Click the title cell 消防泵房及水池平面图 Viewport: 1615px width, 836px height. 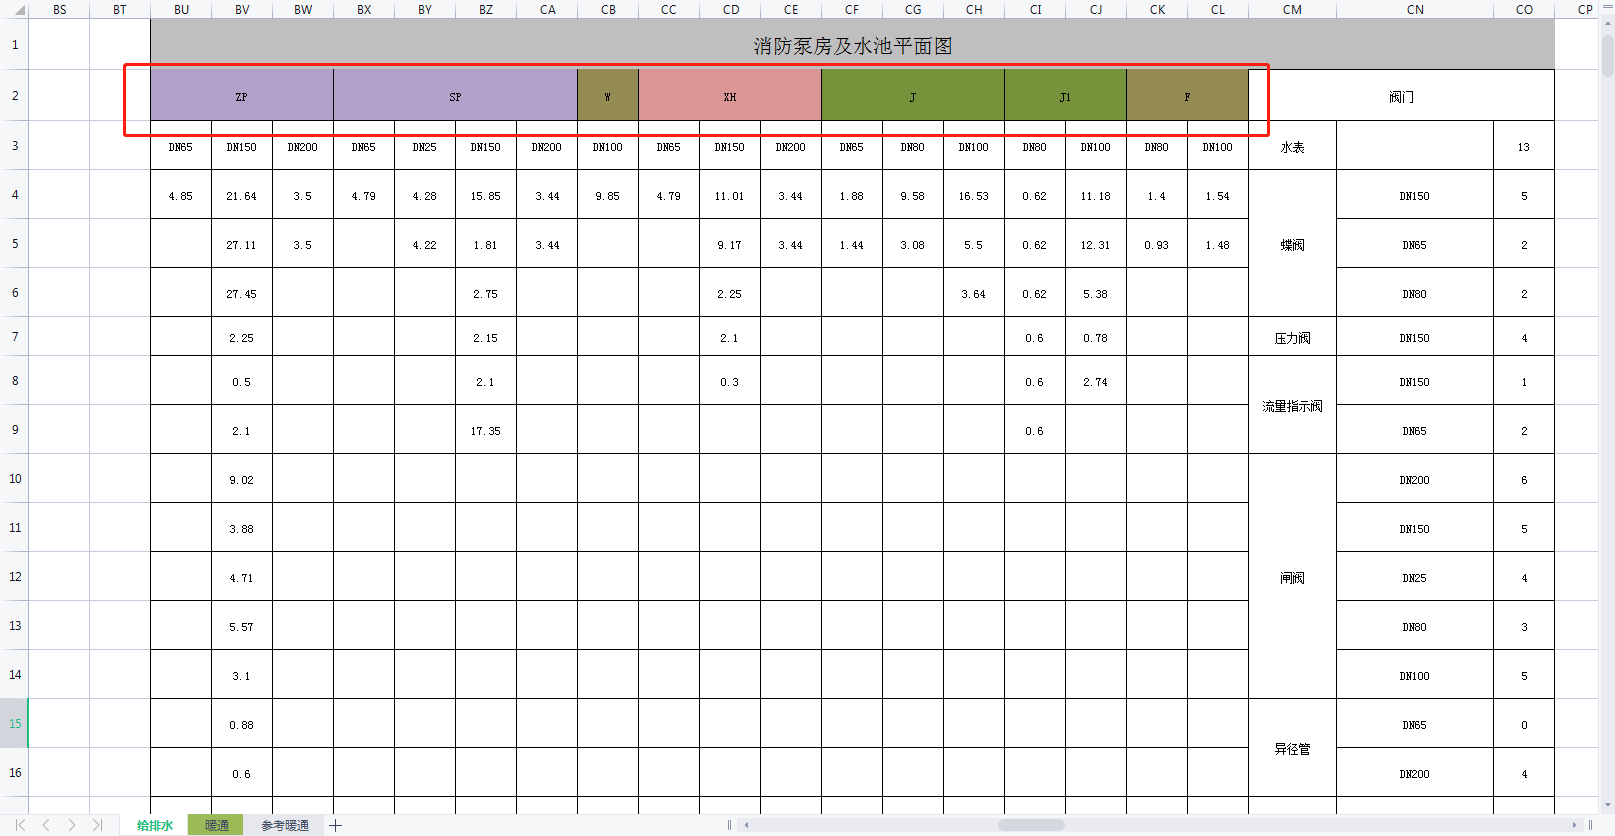(852, 45)
